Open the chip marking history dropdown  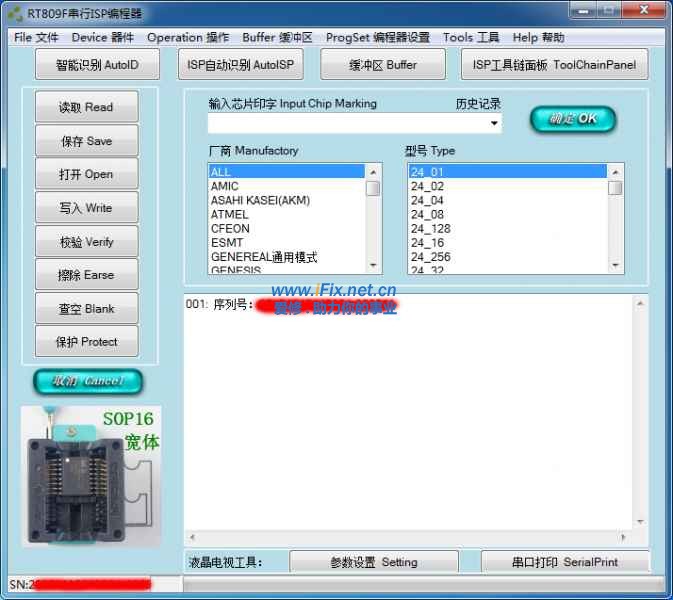point(494,124)
